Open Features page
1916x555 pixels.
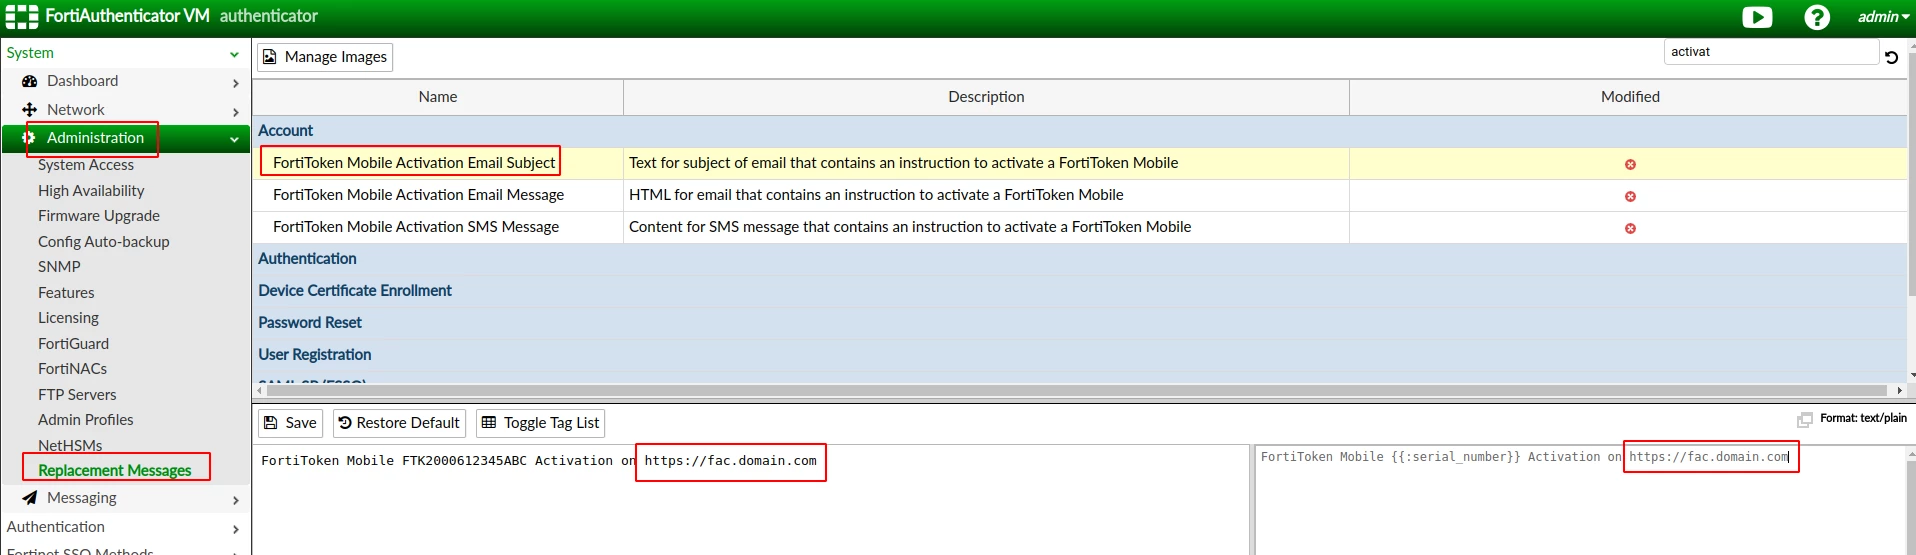click(x=66, y=293)
